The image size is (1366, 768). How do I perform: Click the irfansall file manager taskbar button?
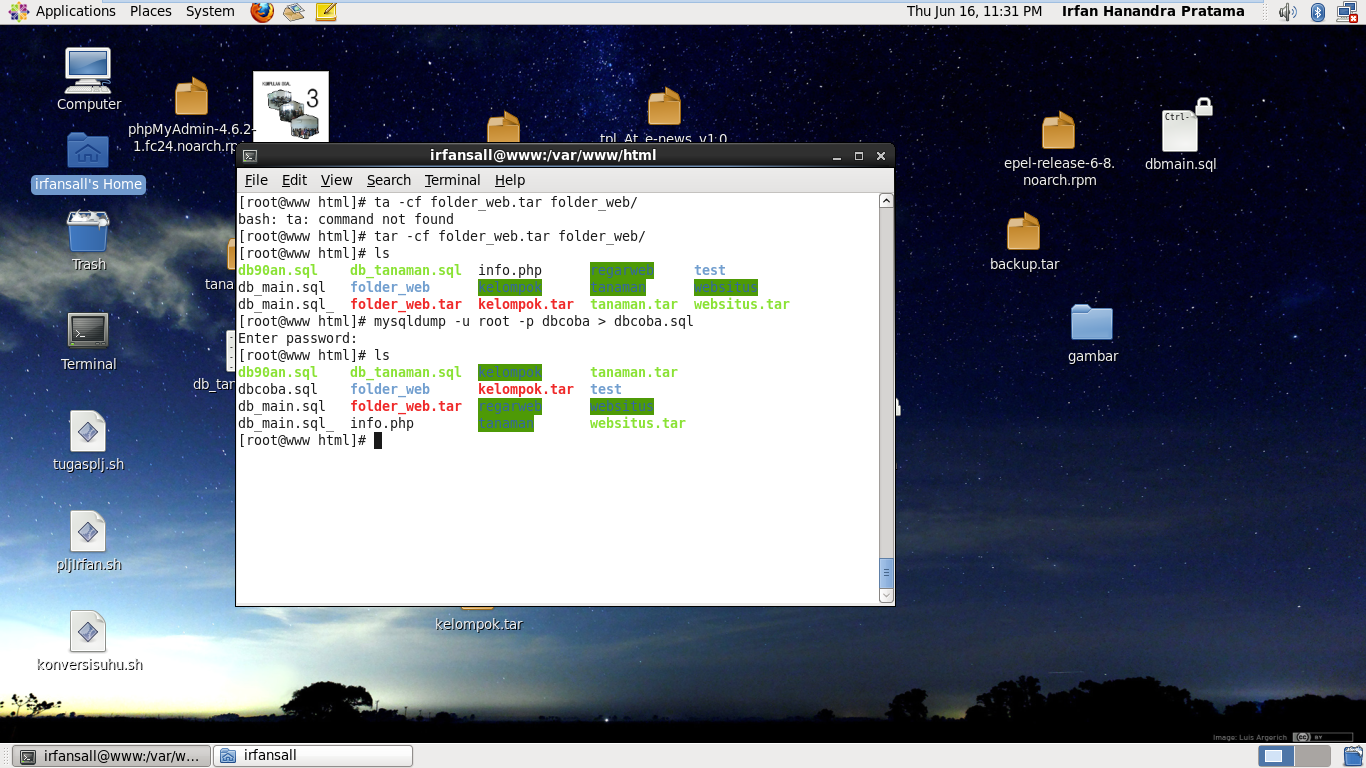tap(314, 756)
